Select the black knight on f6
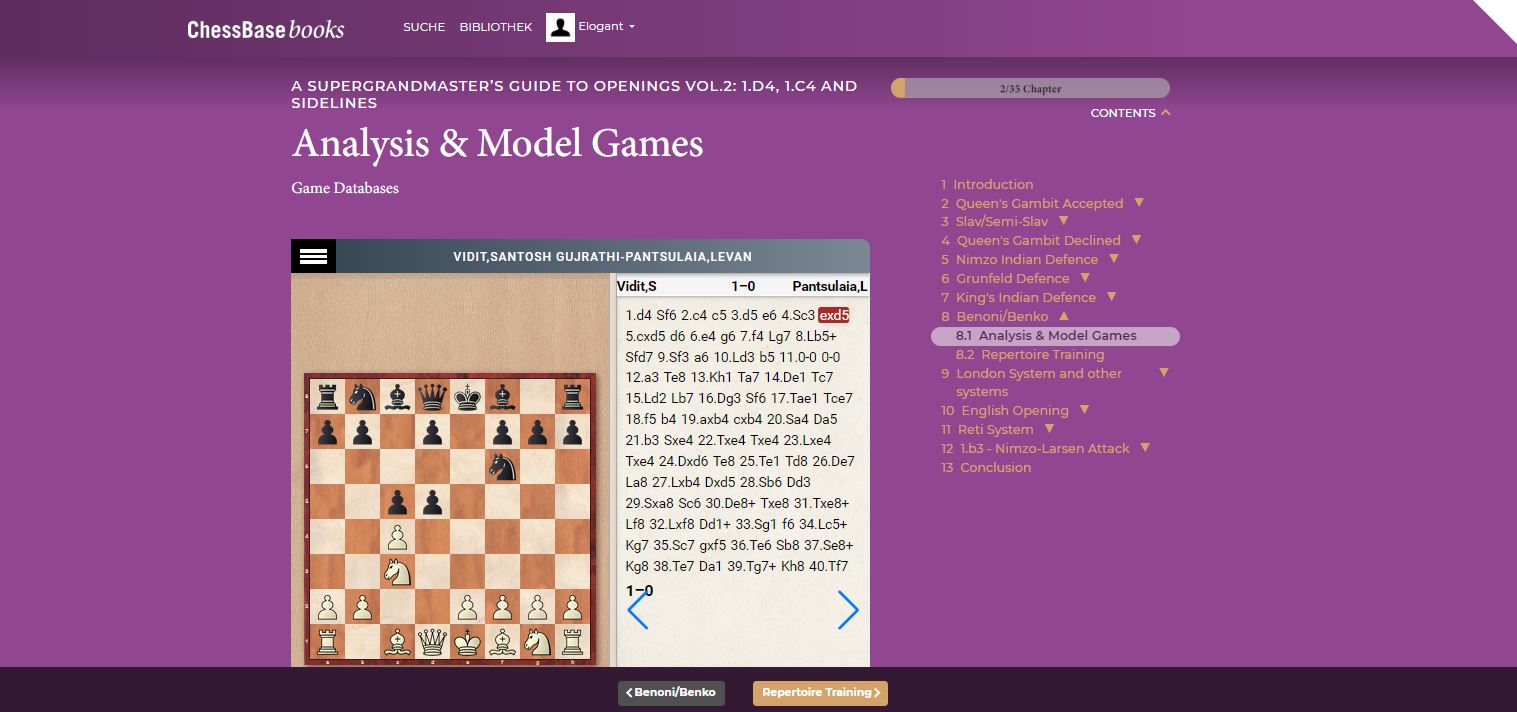This screenshot has width=1517, height=712. click(503, 467)
